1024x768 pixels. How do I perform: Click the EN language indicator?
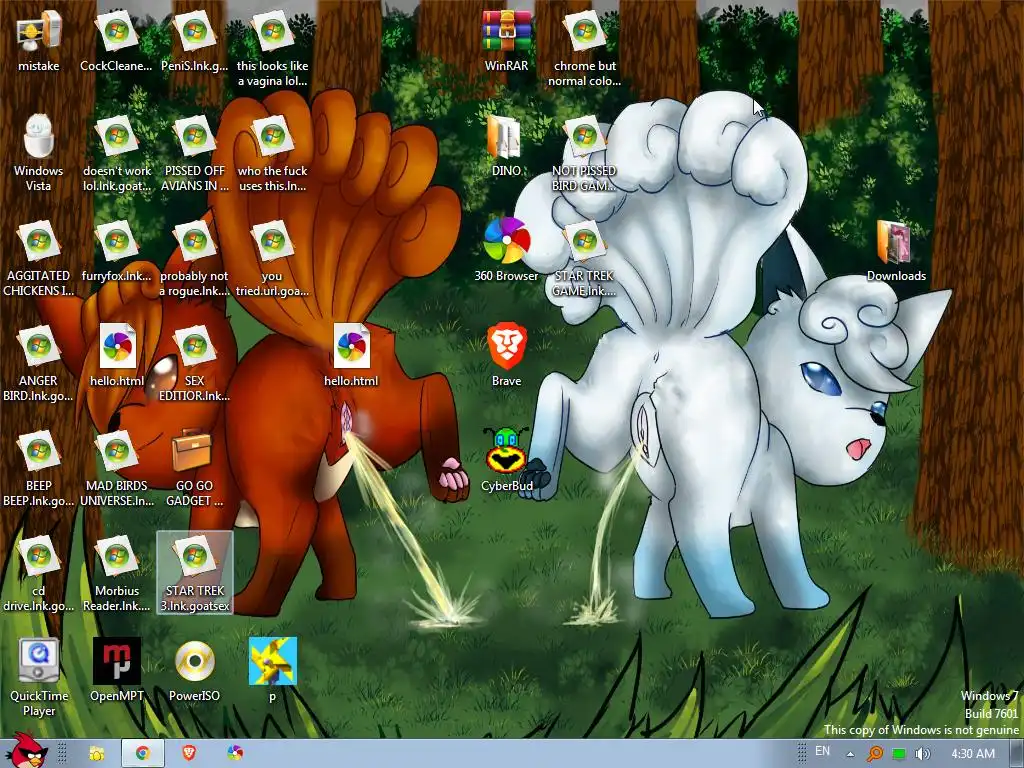pyautogui.click(x=822, y=751)
